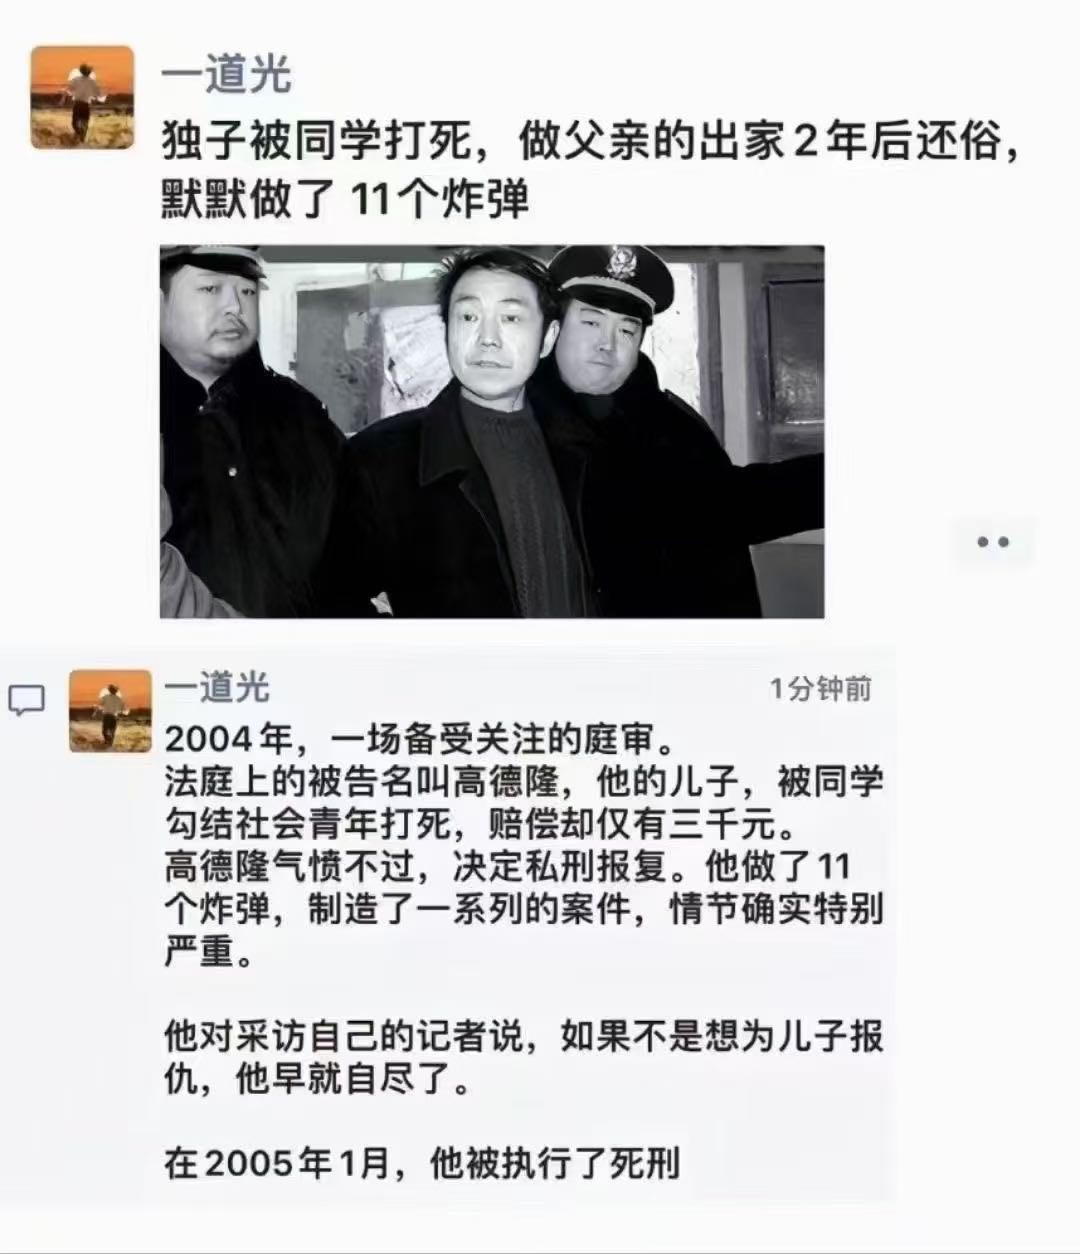The width and height of the screenshot is (1080, 1254).
Task: Open the two-dot more options button
Action: 992,542
